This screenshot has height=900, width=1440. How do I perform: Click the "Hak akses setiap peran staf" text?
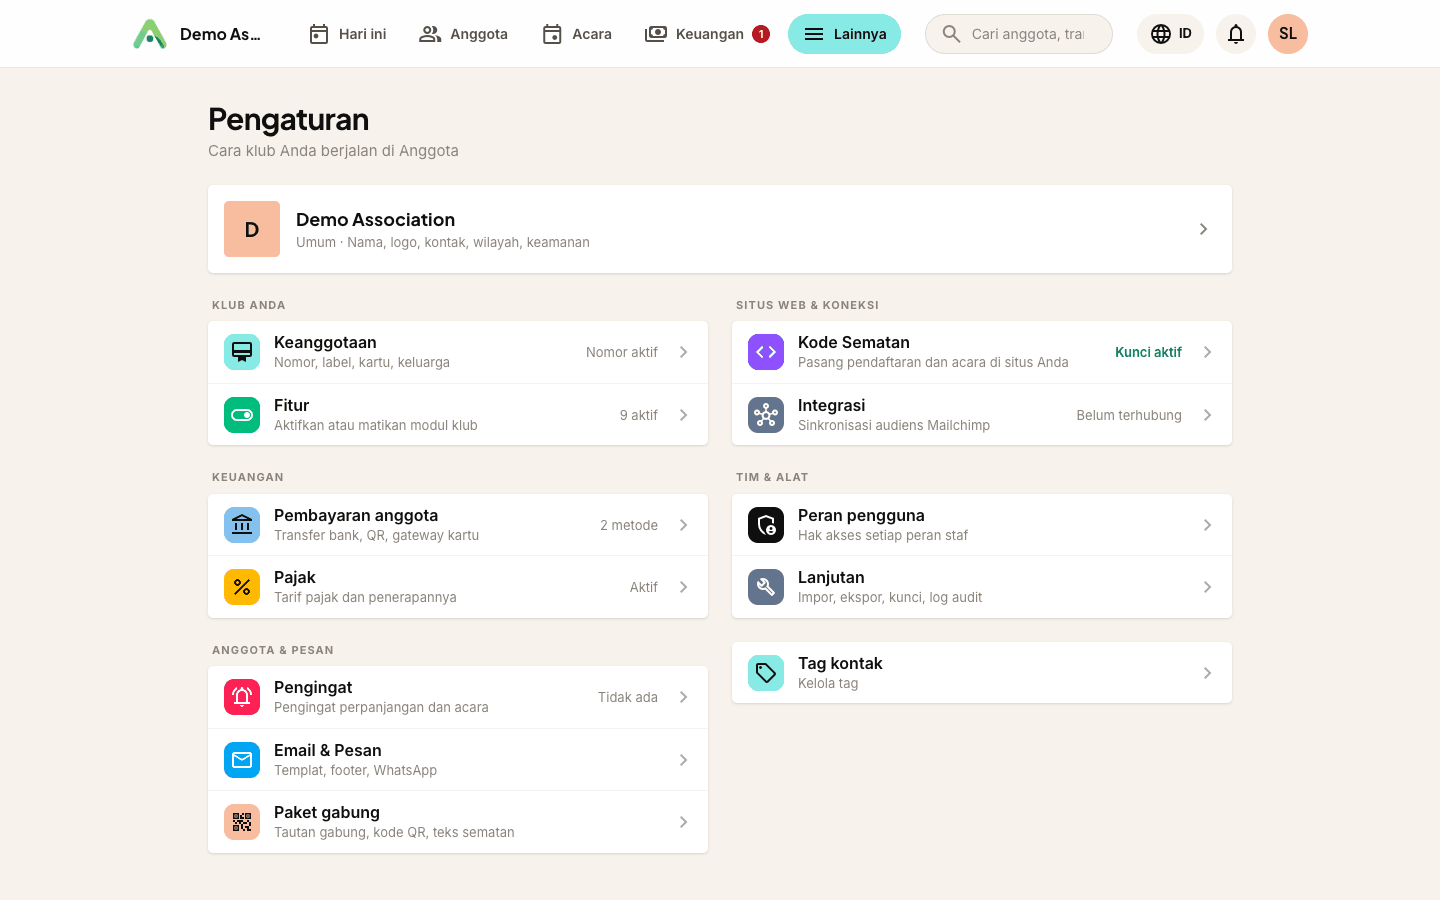click(883, 535)
